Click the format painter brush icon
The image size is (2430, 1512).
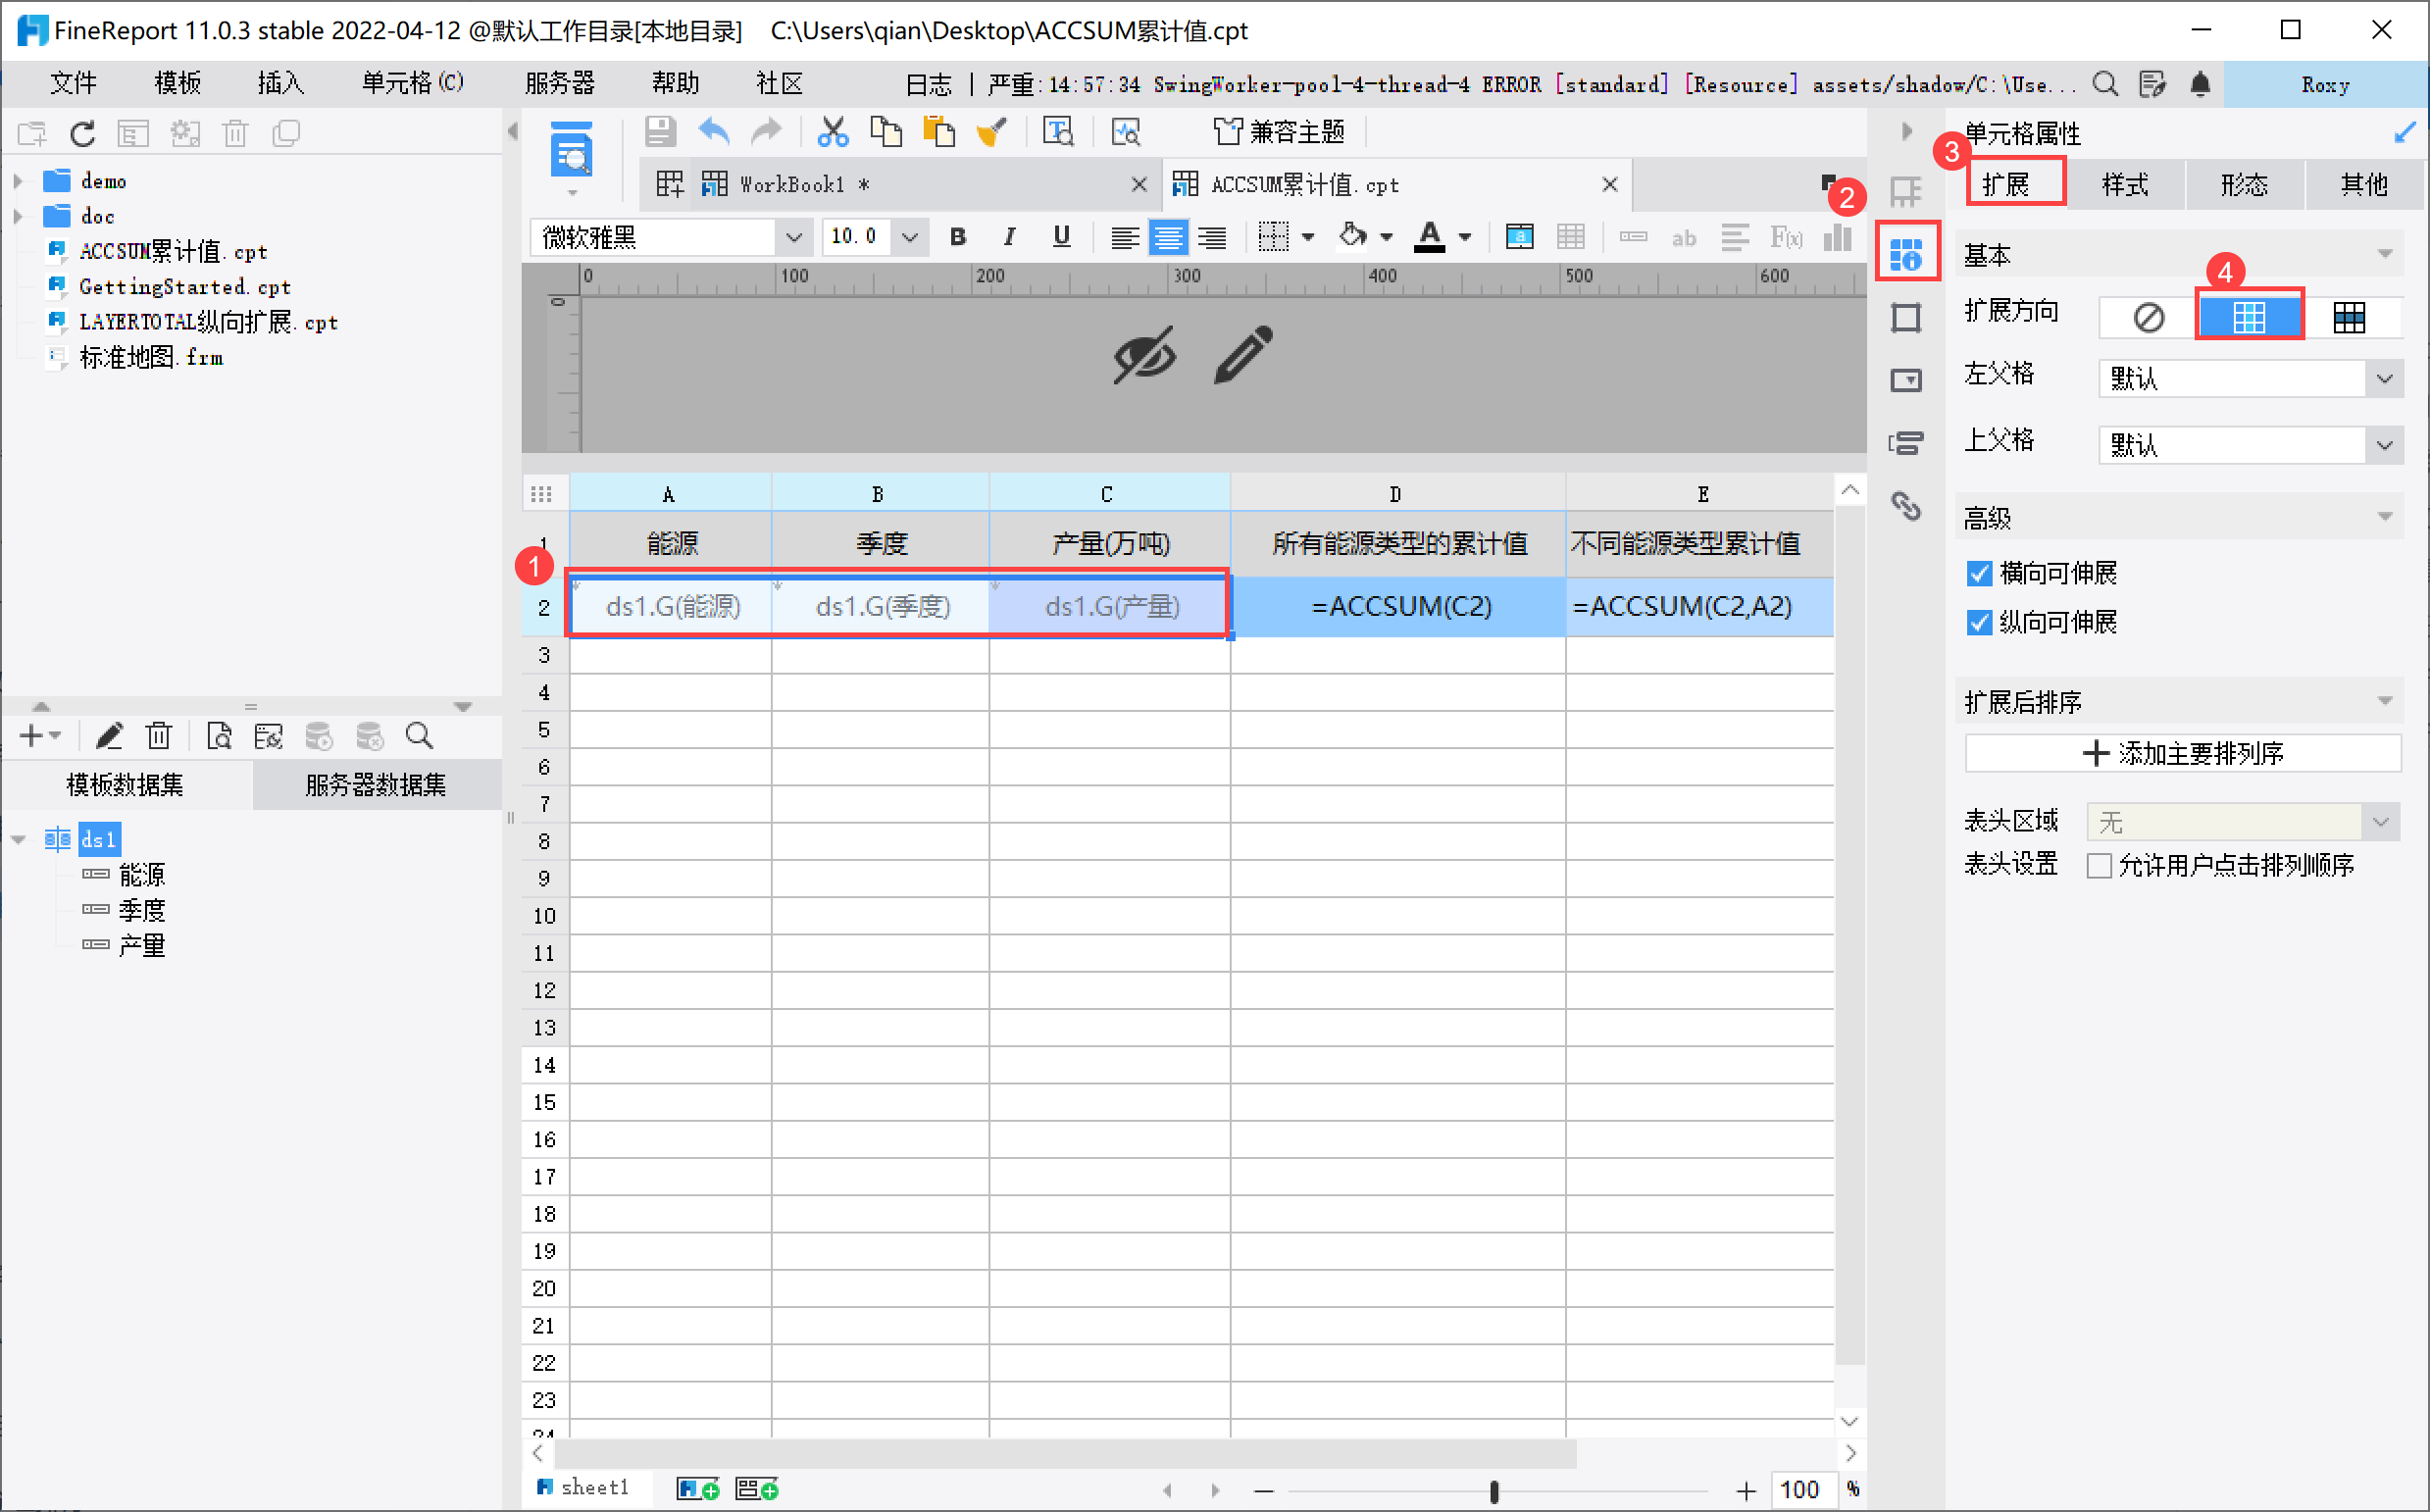click(991, 131)
